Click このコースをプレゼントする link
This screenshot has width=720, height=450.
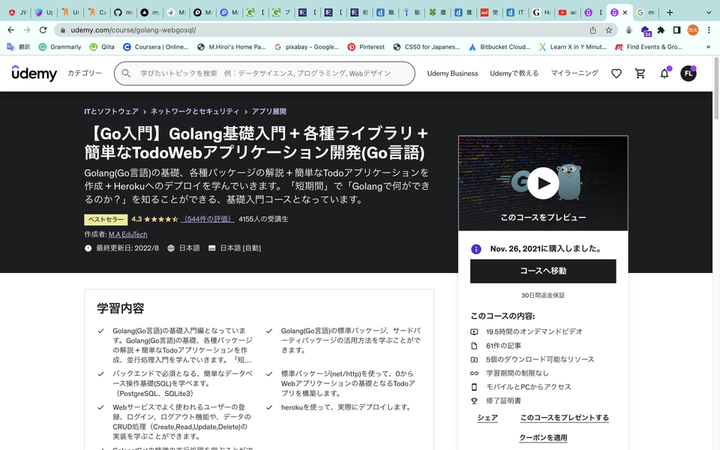[564, 418]
